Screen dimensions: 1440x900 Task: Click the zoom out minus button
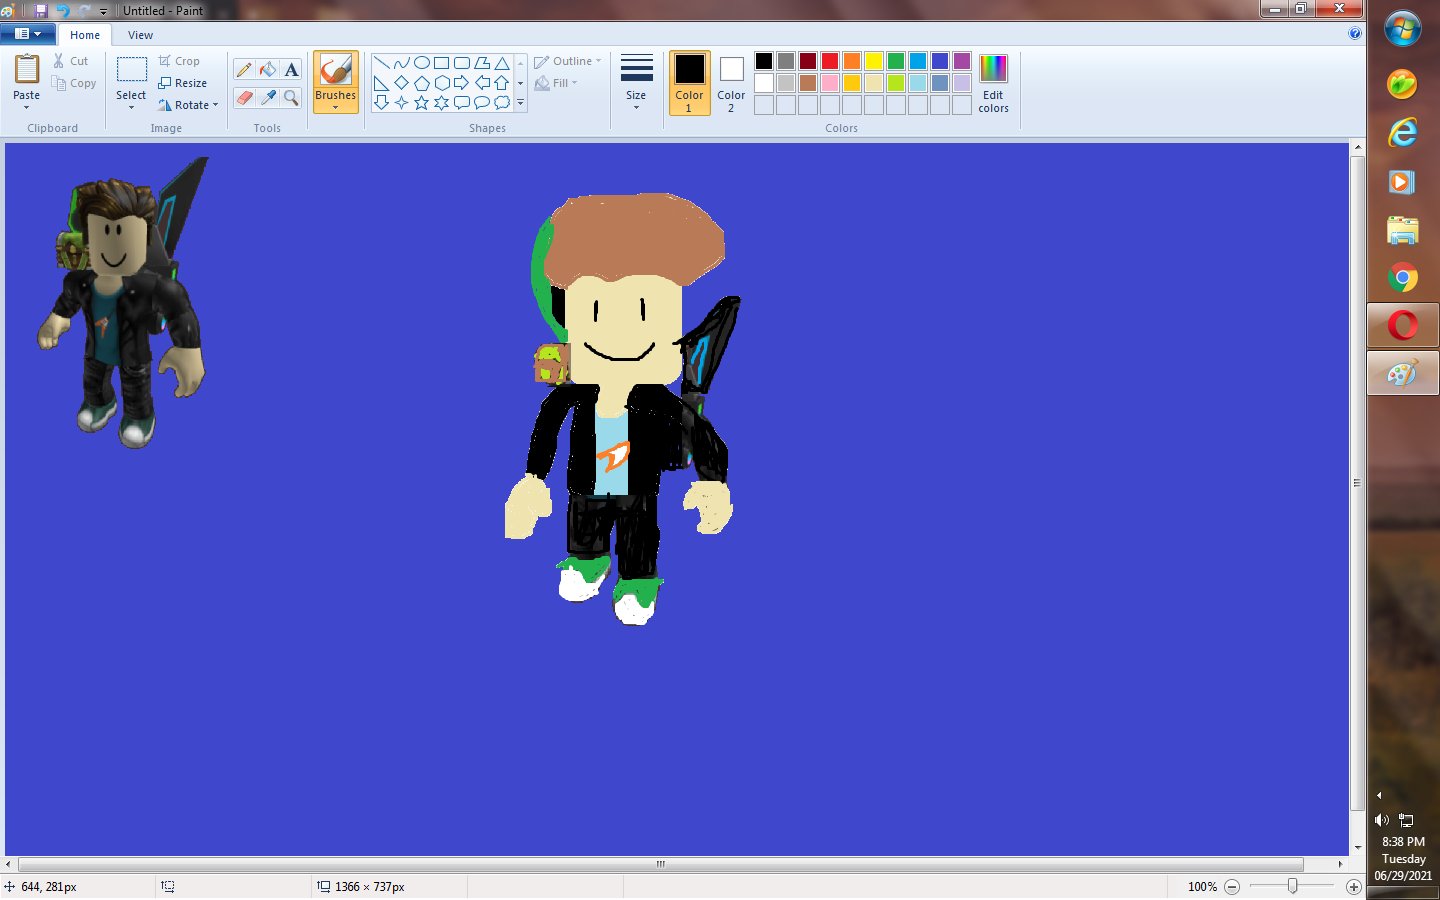point(1232,887)
